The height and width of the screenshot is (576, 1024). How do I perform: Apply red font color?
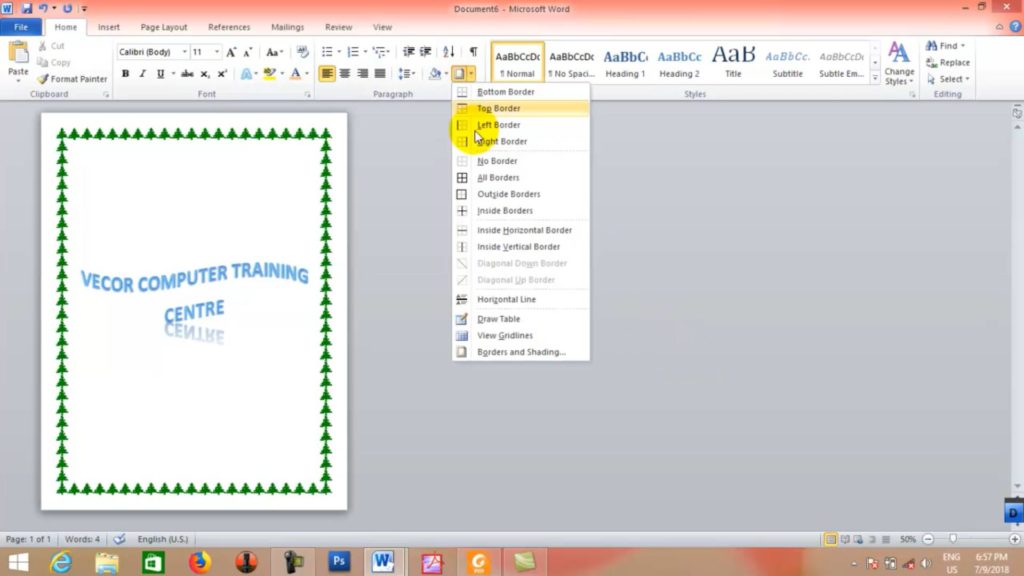tap(295, 74)
